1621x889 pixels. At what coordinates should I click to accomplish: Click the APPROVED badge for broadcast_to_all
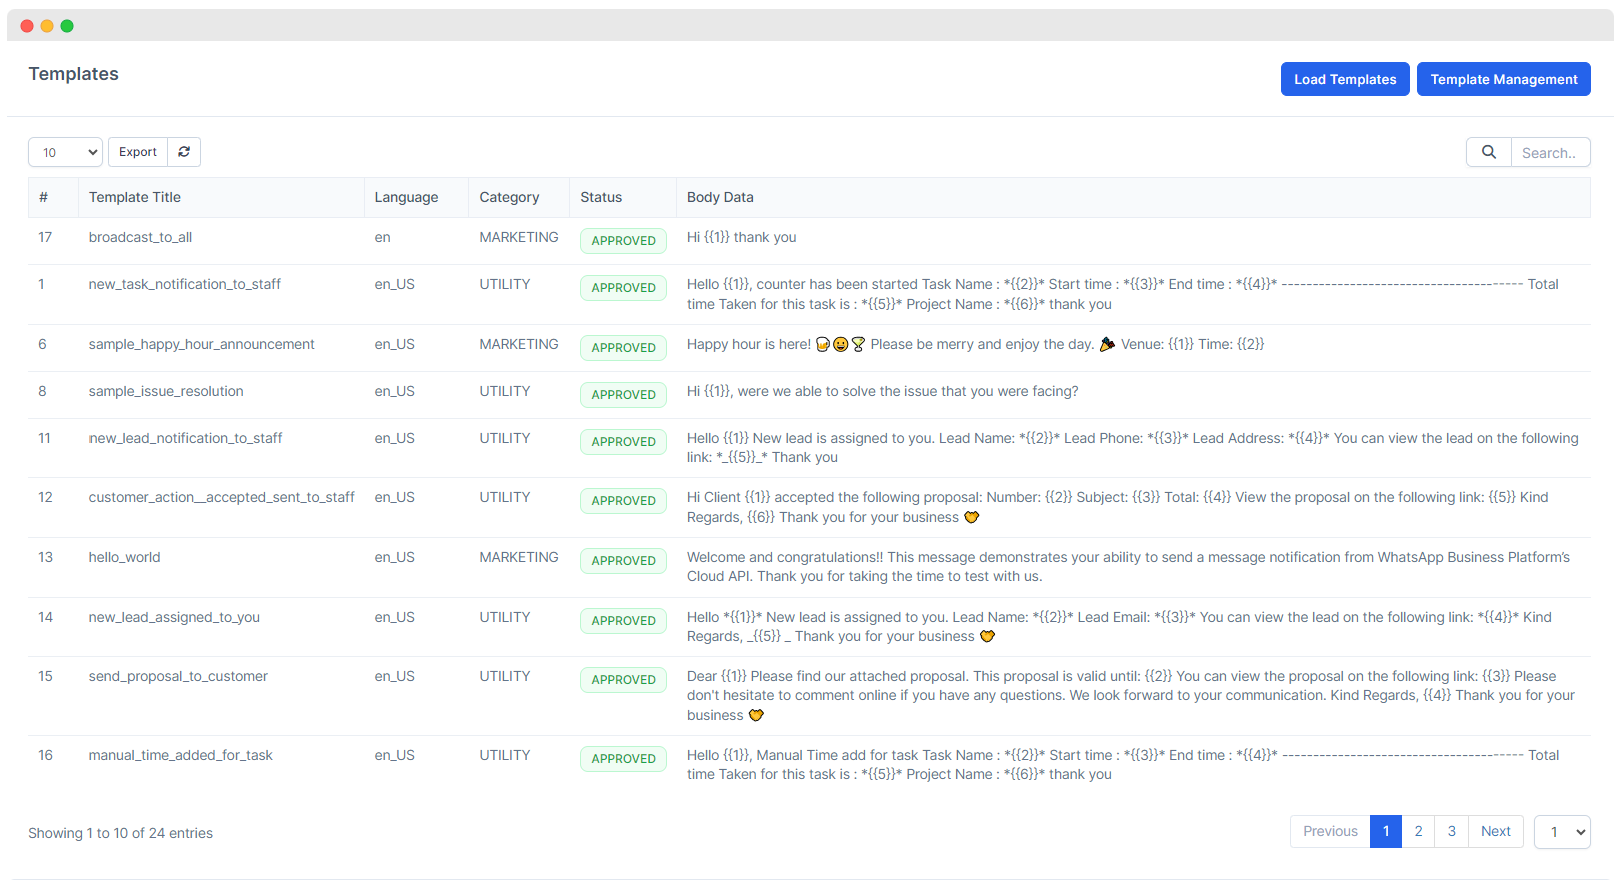[623, 241]
